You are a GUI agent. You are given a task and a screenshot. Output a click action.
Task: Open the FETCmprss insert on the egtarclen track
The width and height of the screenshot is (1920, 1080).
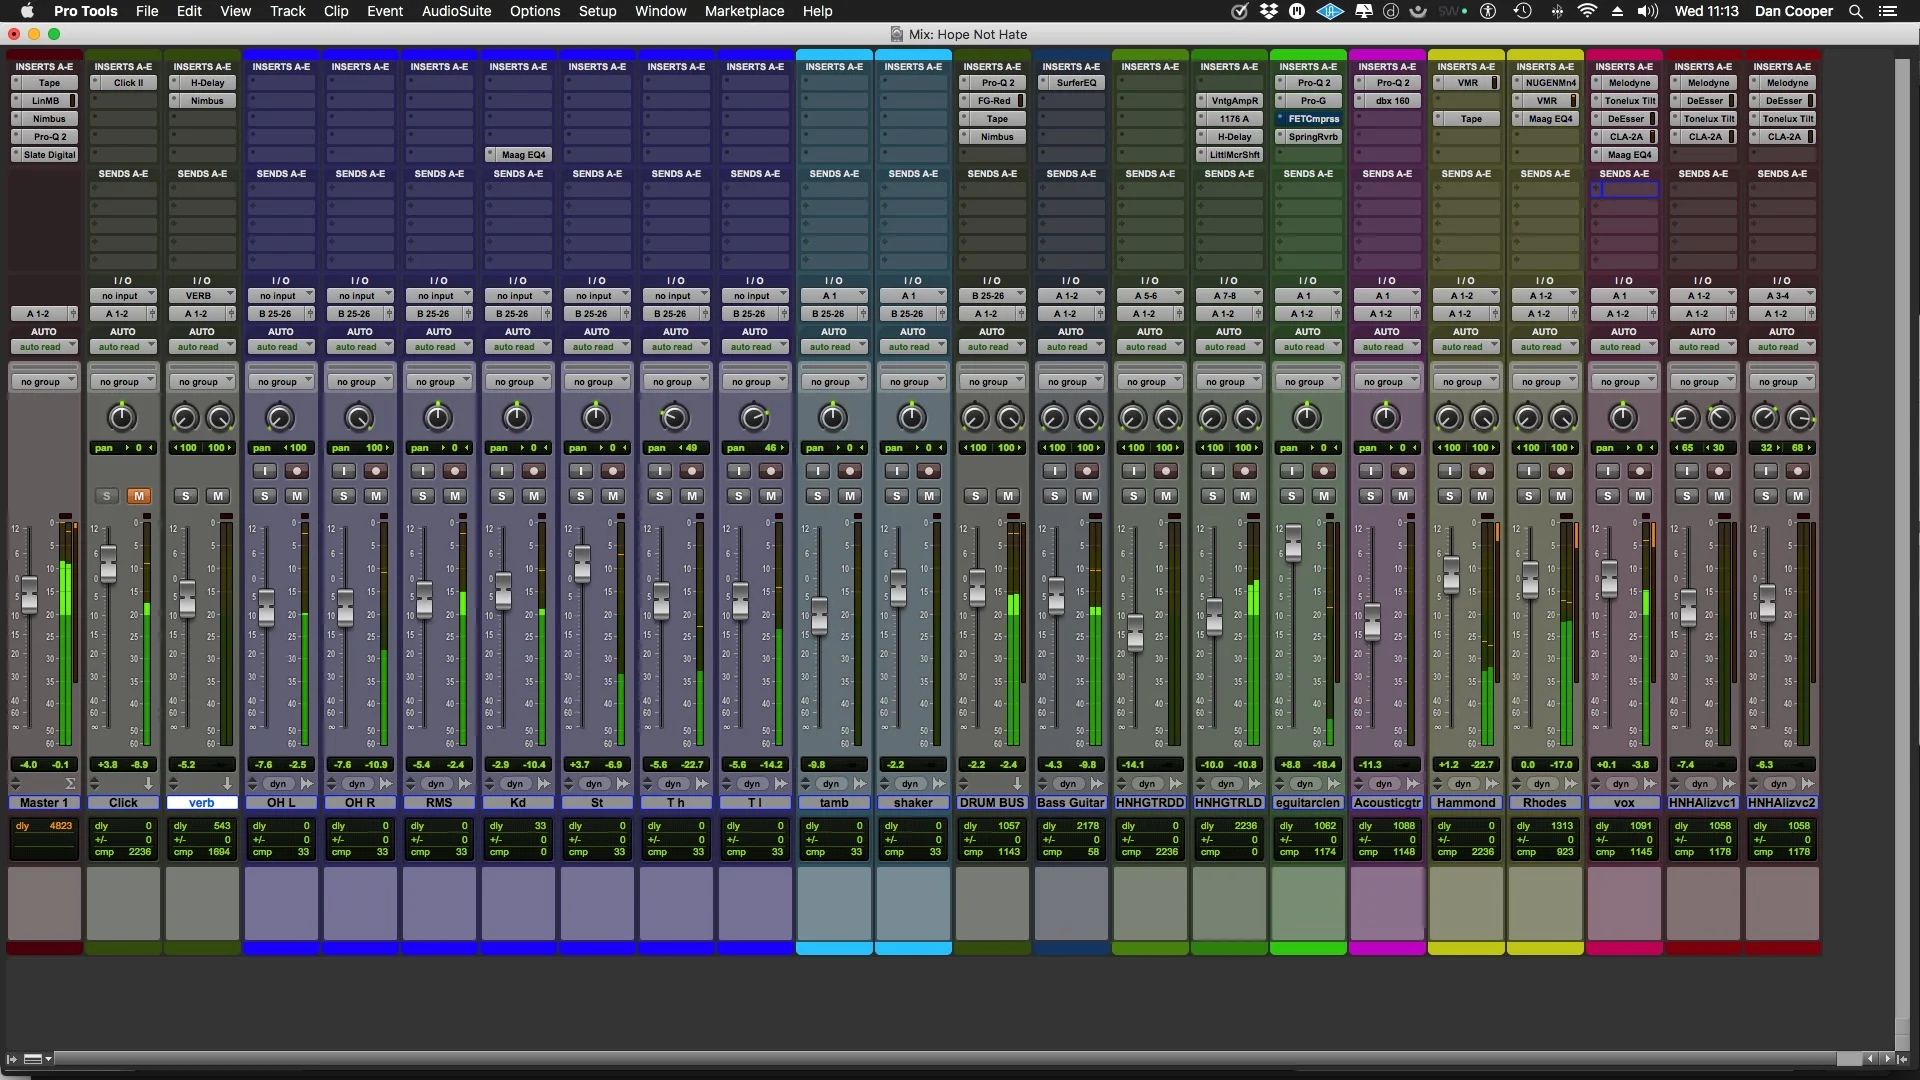(1310, 118)
